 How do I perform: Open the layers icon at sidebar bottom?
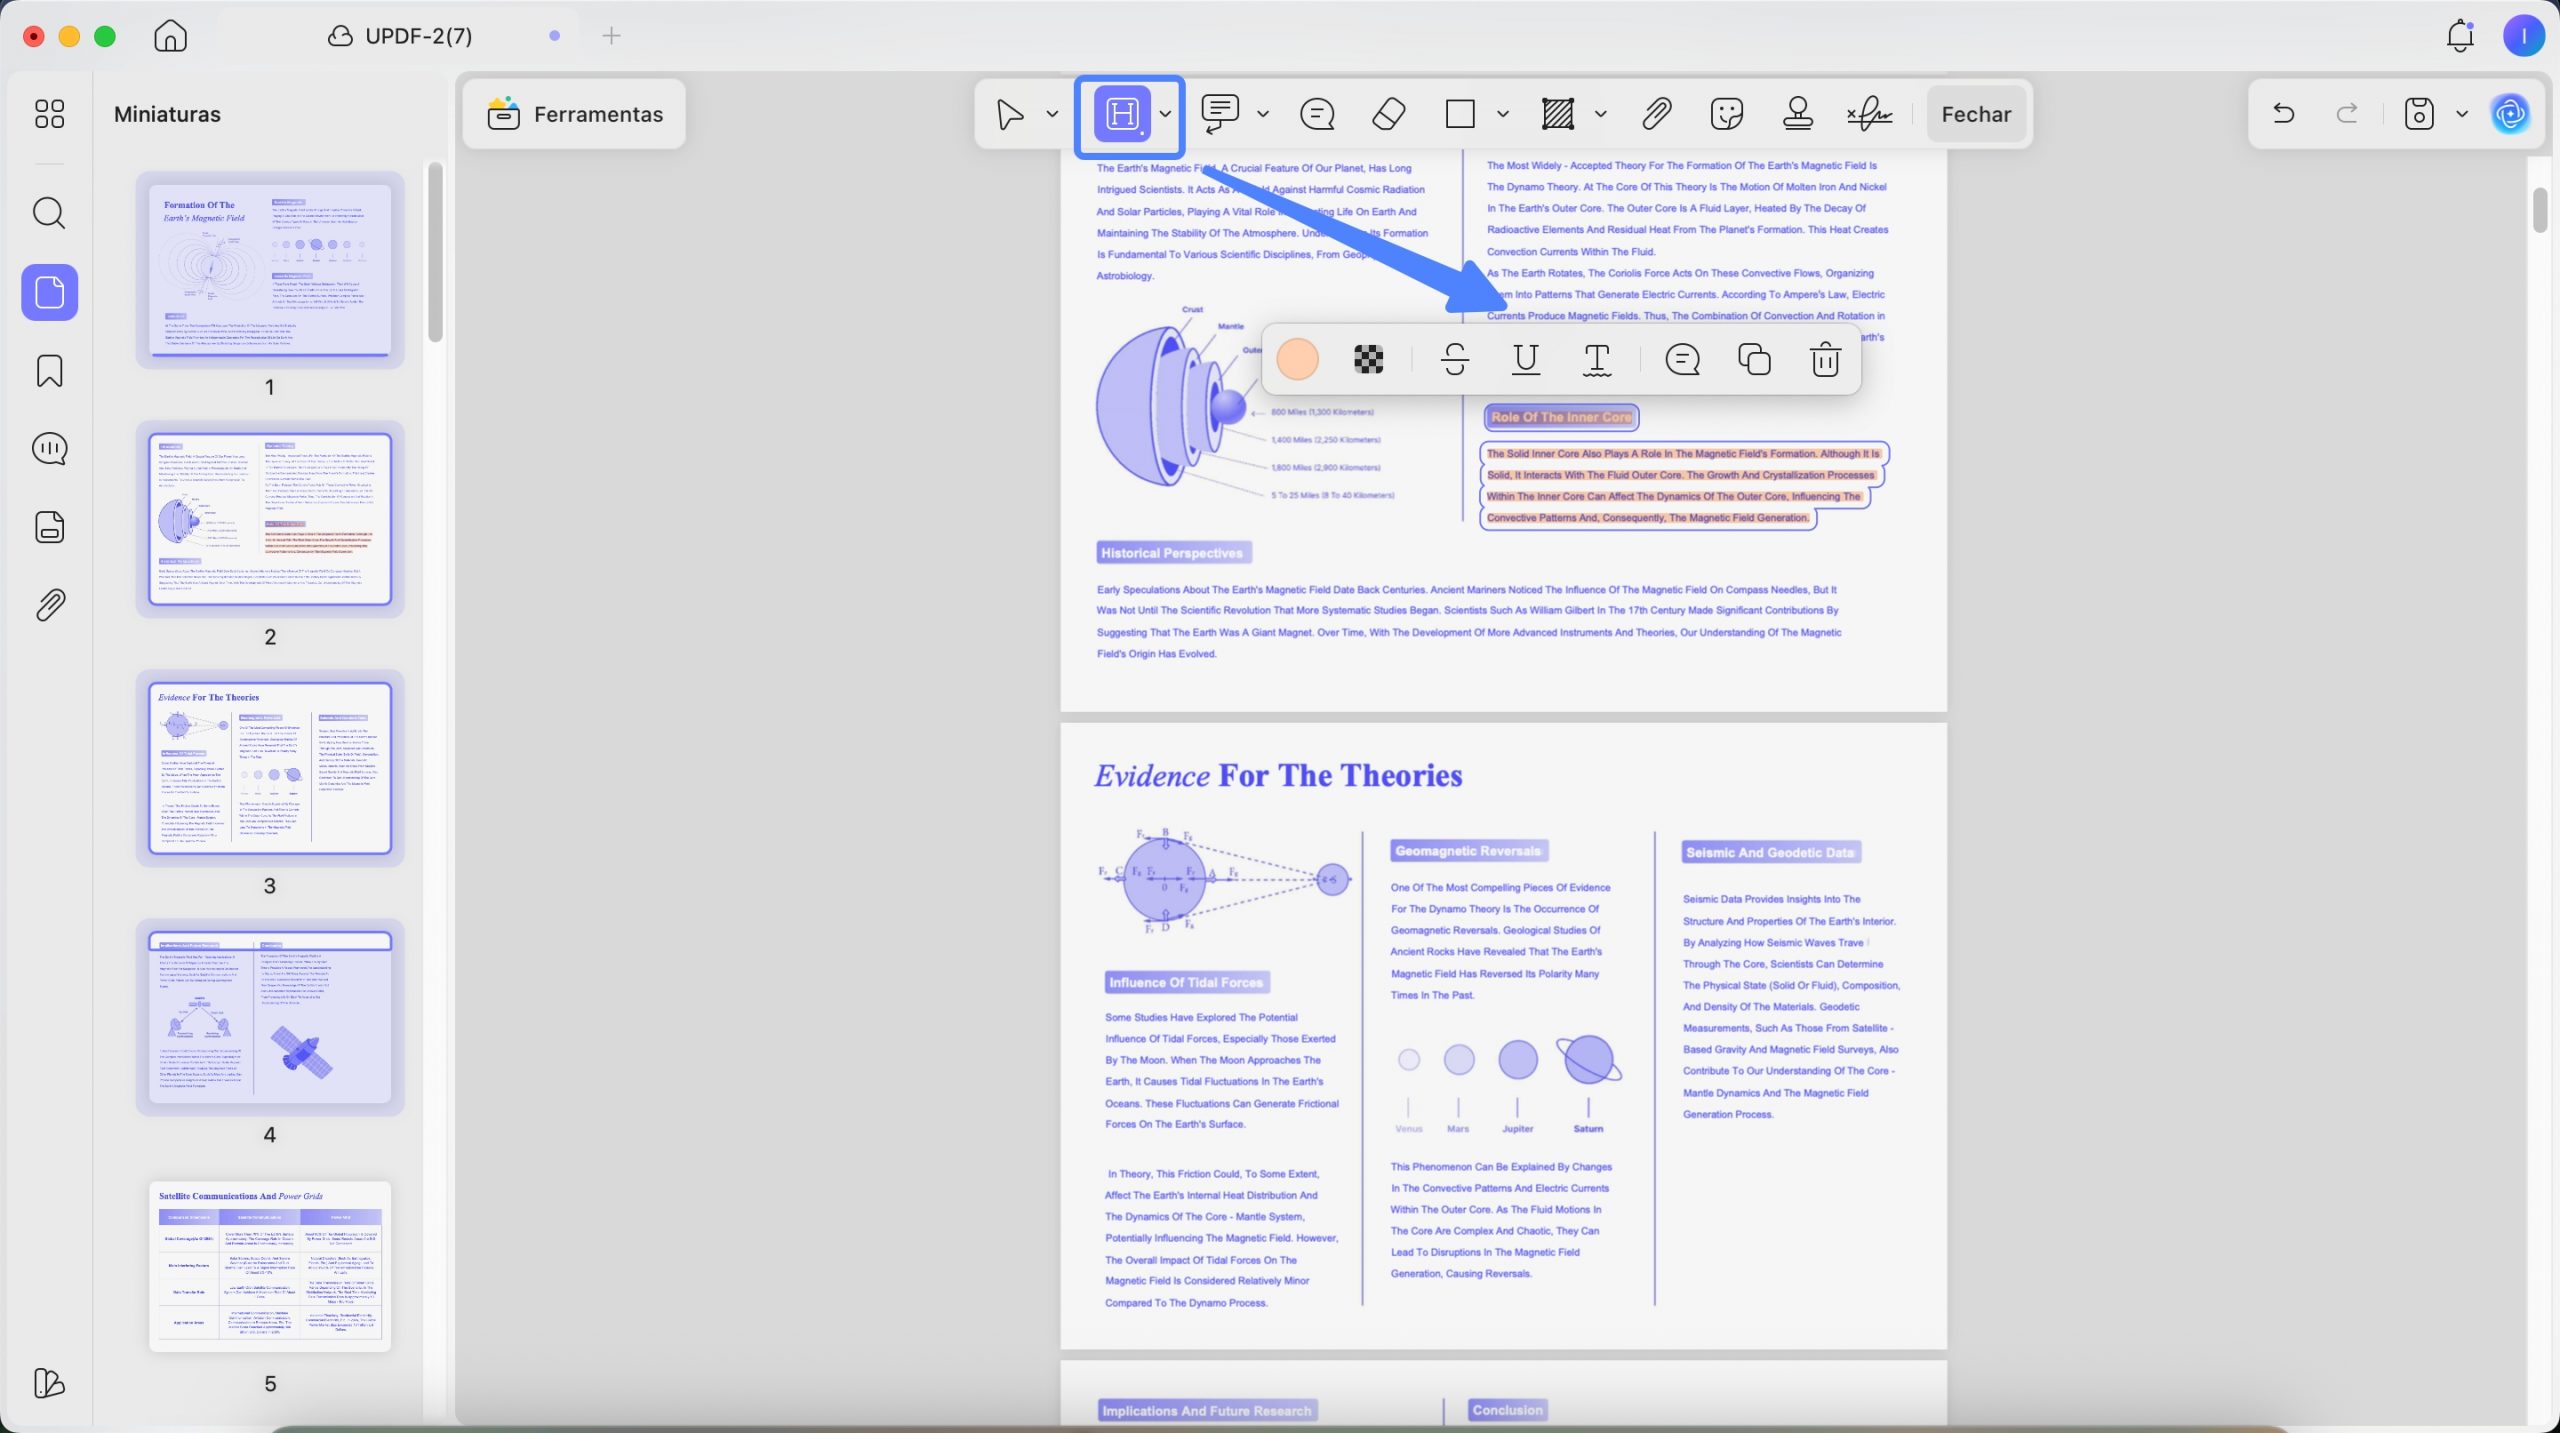point(49,1383)
